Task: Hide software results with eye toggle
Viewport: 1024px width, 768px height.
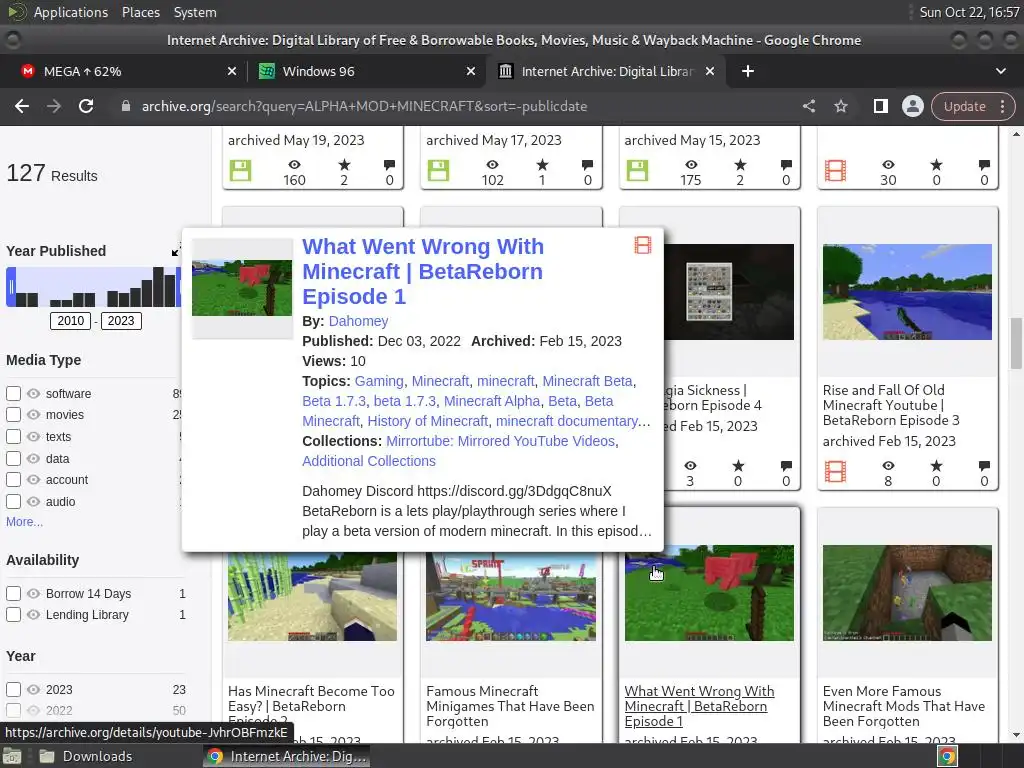Action: point(33,393)
